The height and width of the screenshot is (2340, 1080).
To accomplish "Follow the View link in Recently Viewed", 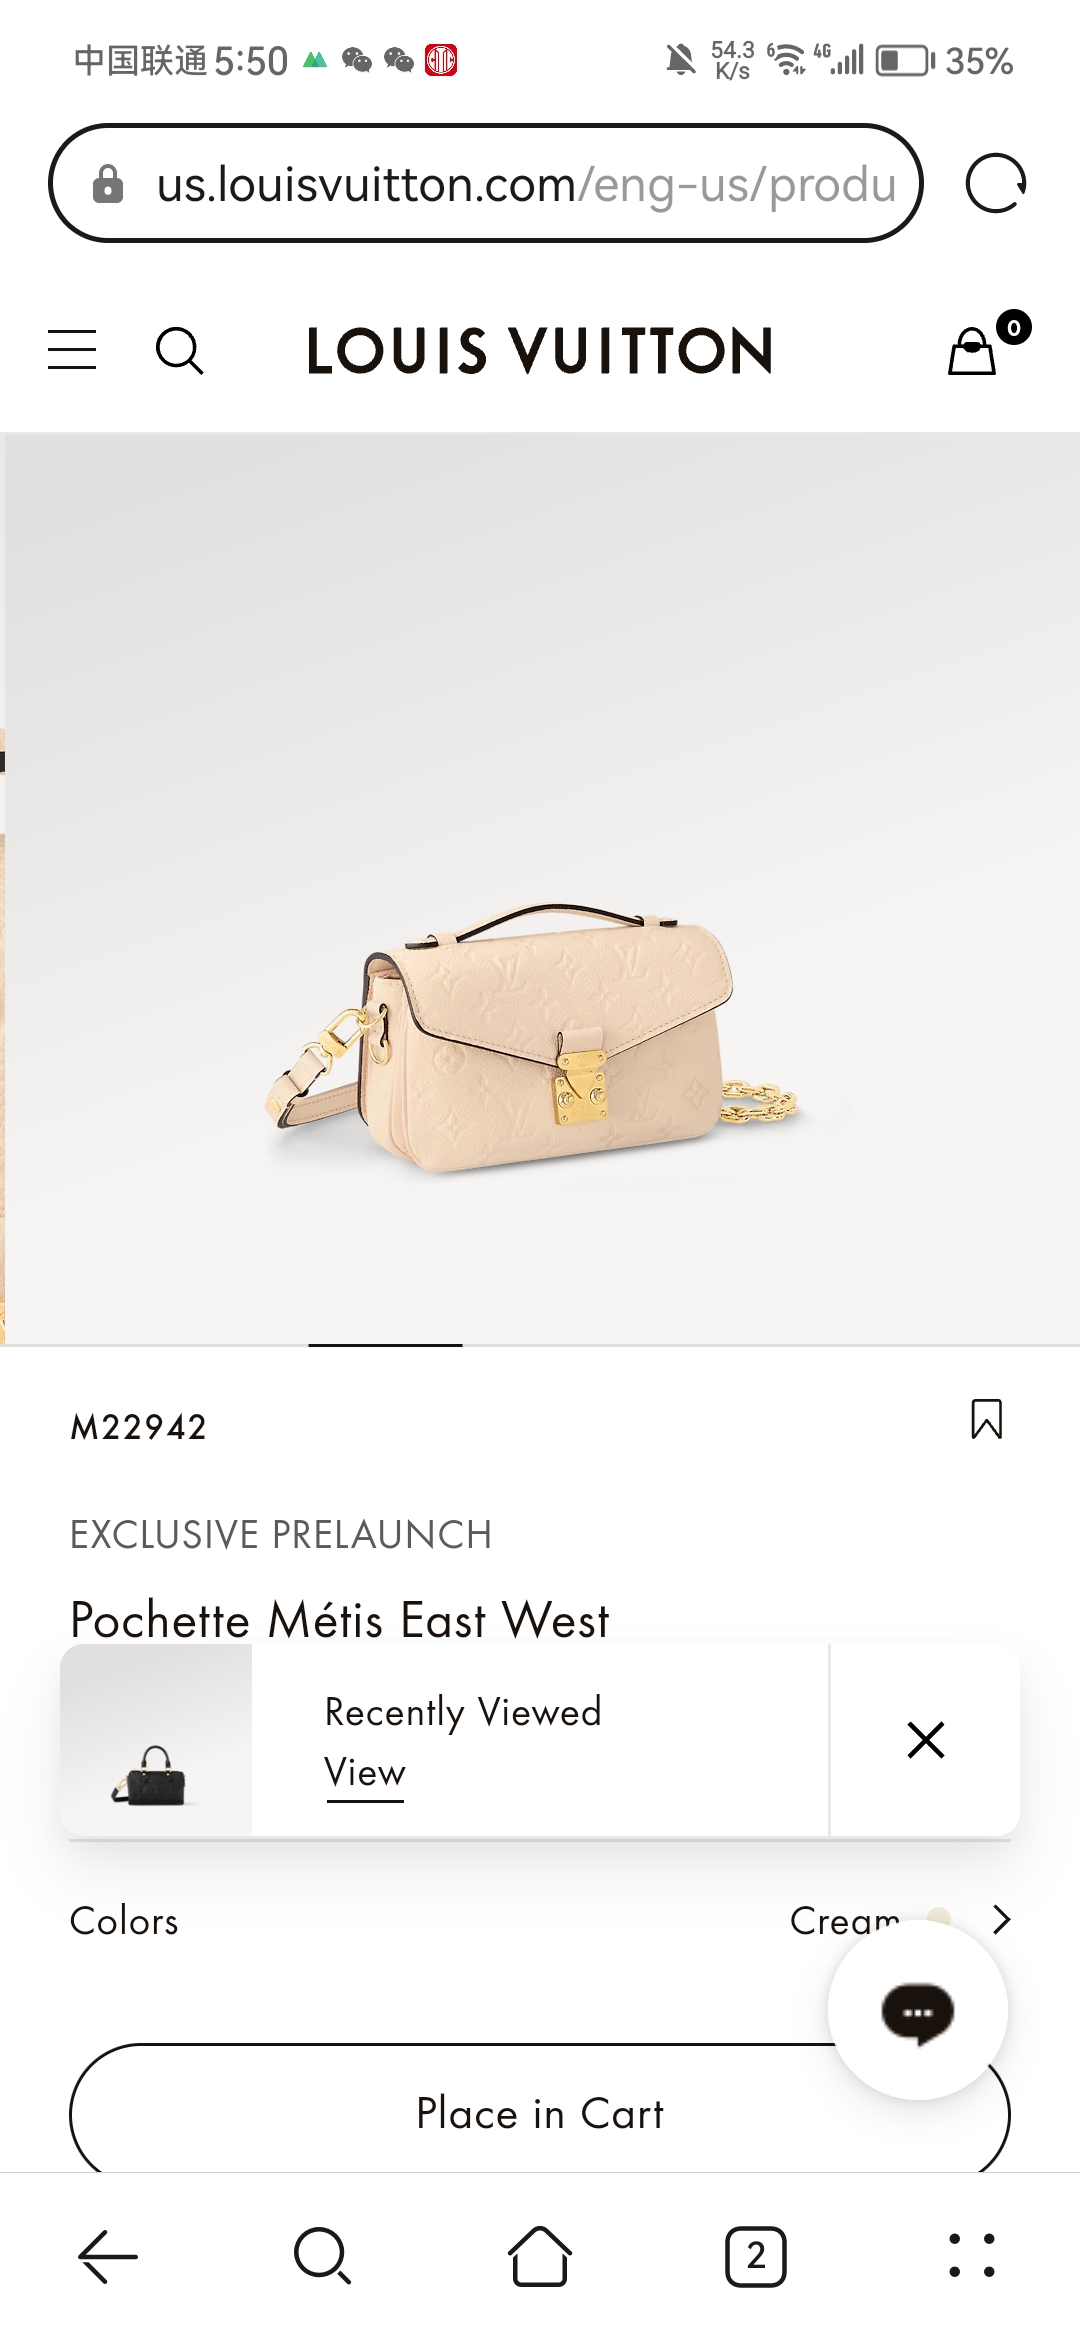I will [x=365, y=1773].
